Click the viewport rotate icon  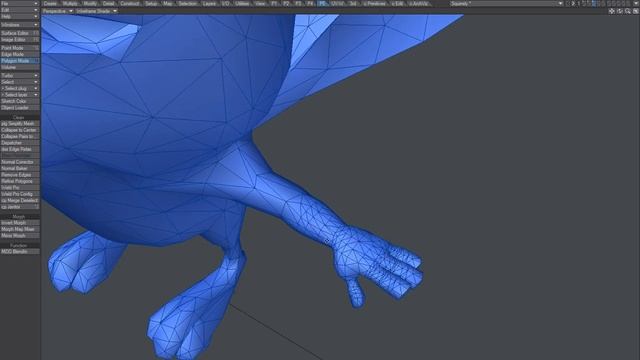620,11
